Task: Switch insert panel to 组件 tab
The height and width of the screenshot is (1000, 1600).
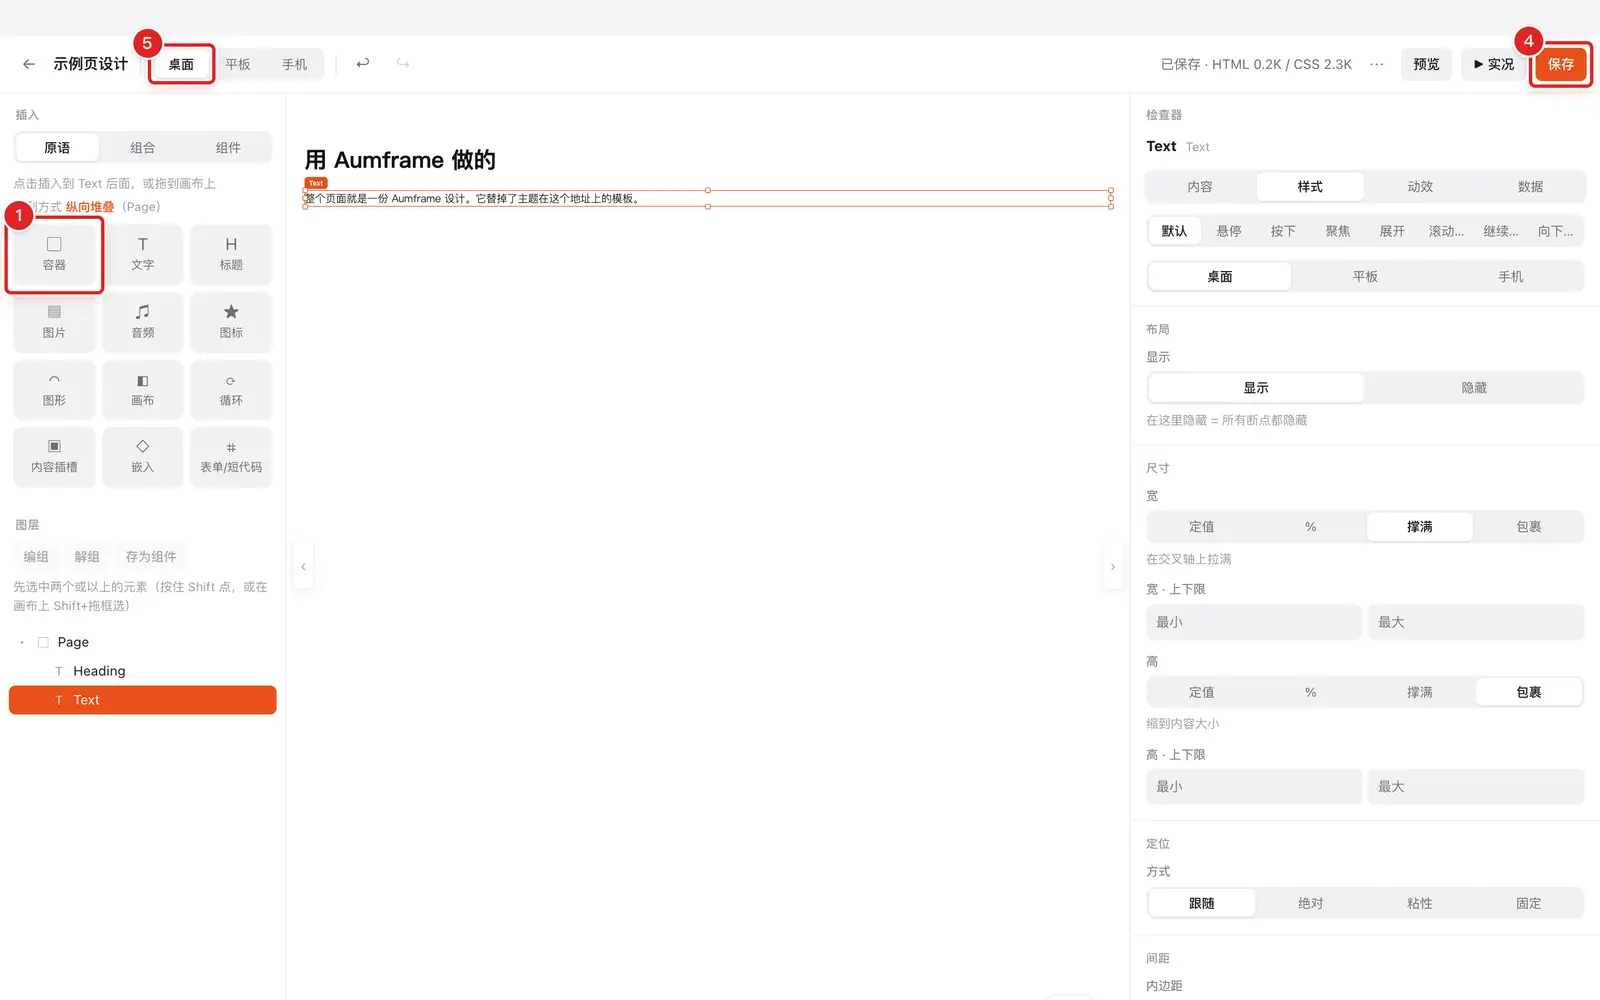Action: click(x=228, y=148)
